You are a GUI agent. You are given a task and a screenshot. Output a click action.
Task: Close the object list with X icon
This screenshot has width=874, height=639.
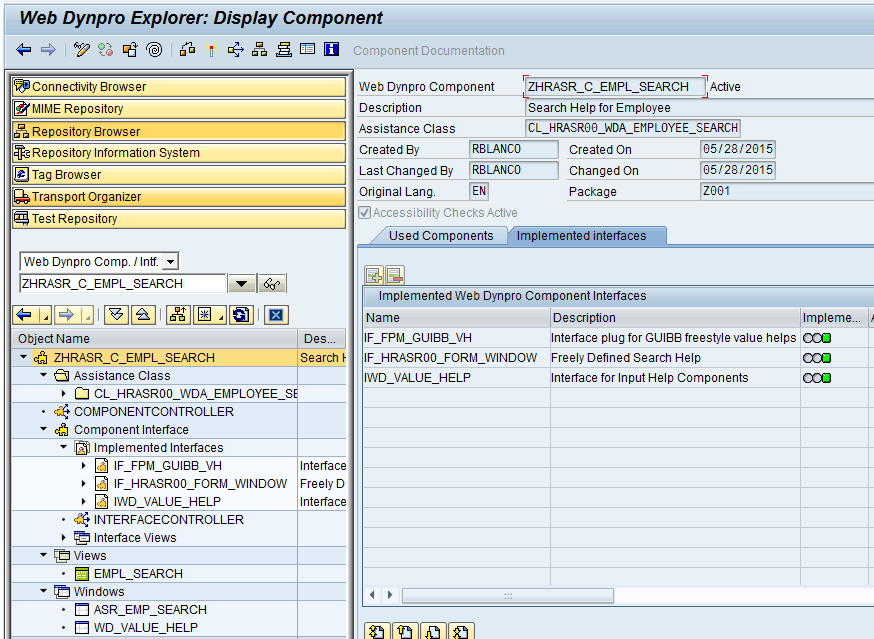tap(276, 316)
